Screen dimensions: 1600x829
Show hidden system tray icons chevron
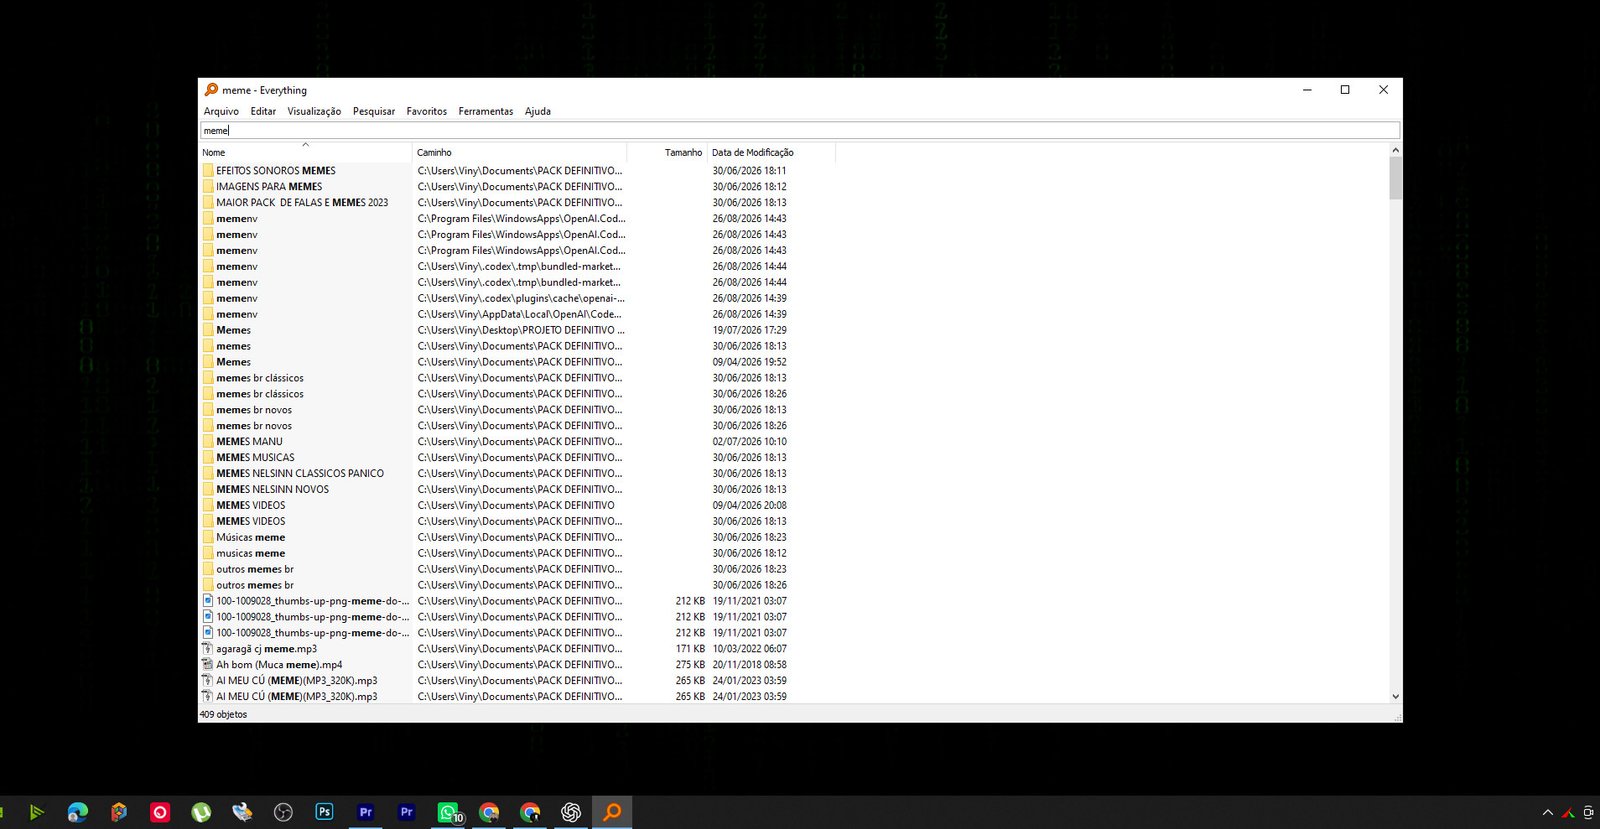point(1547,813)
